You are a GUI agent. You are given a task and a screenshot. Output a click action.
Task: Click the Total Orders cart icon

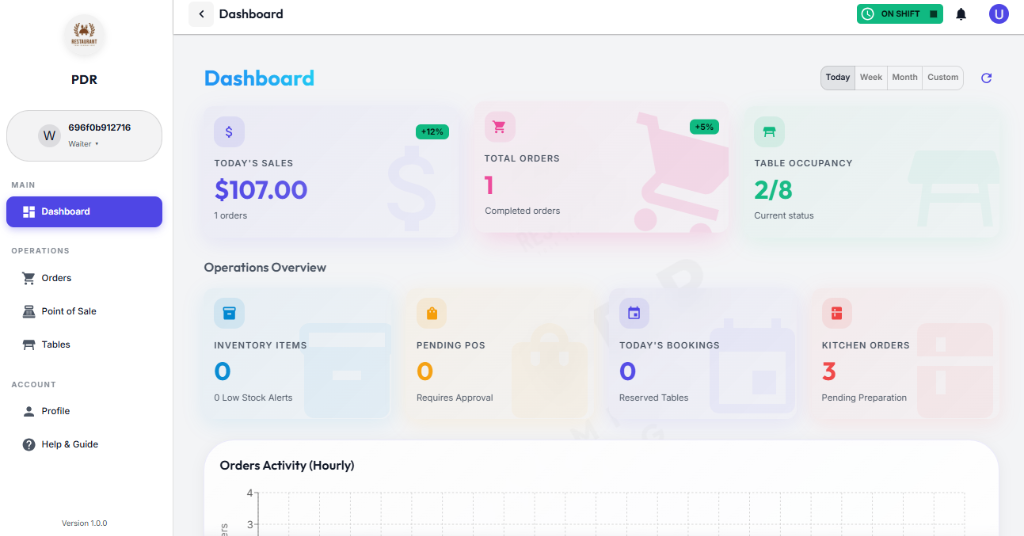500,127
